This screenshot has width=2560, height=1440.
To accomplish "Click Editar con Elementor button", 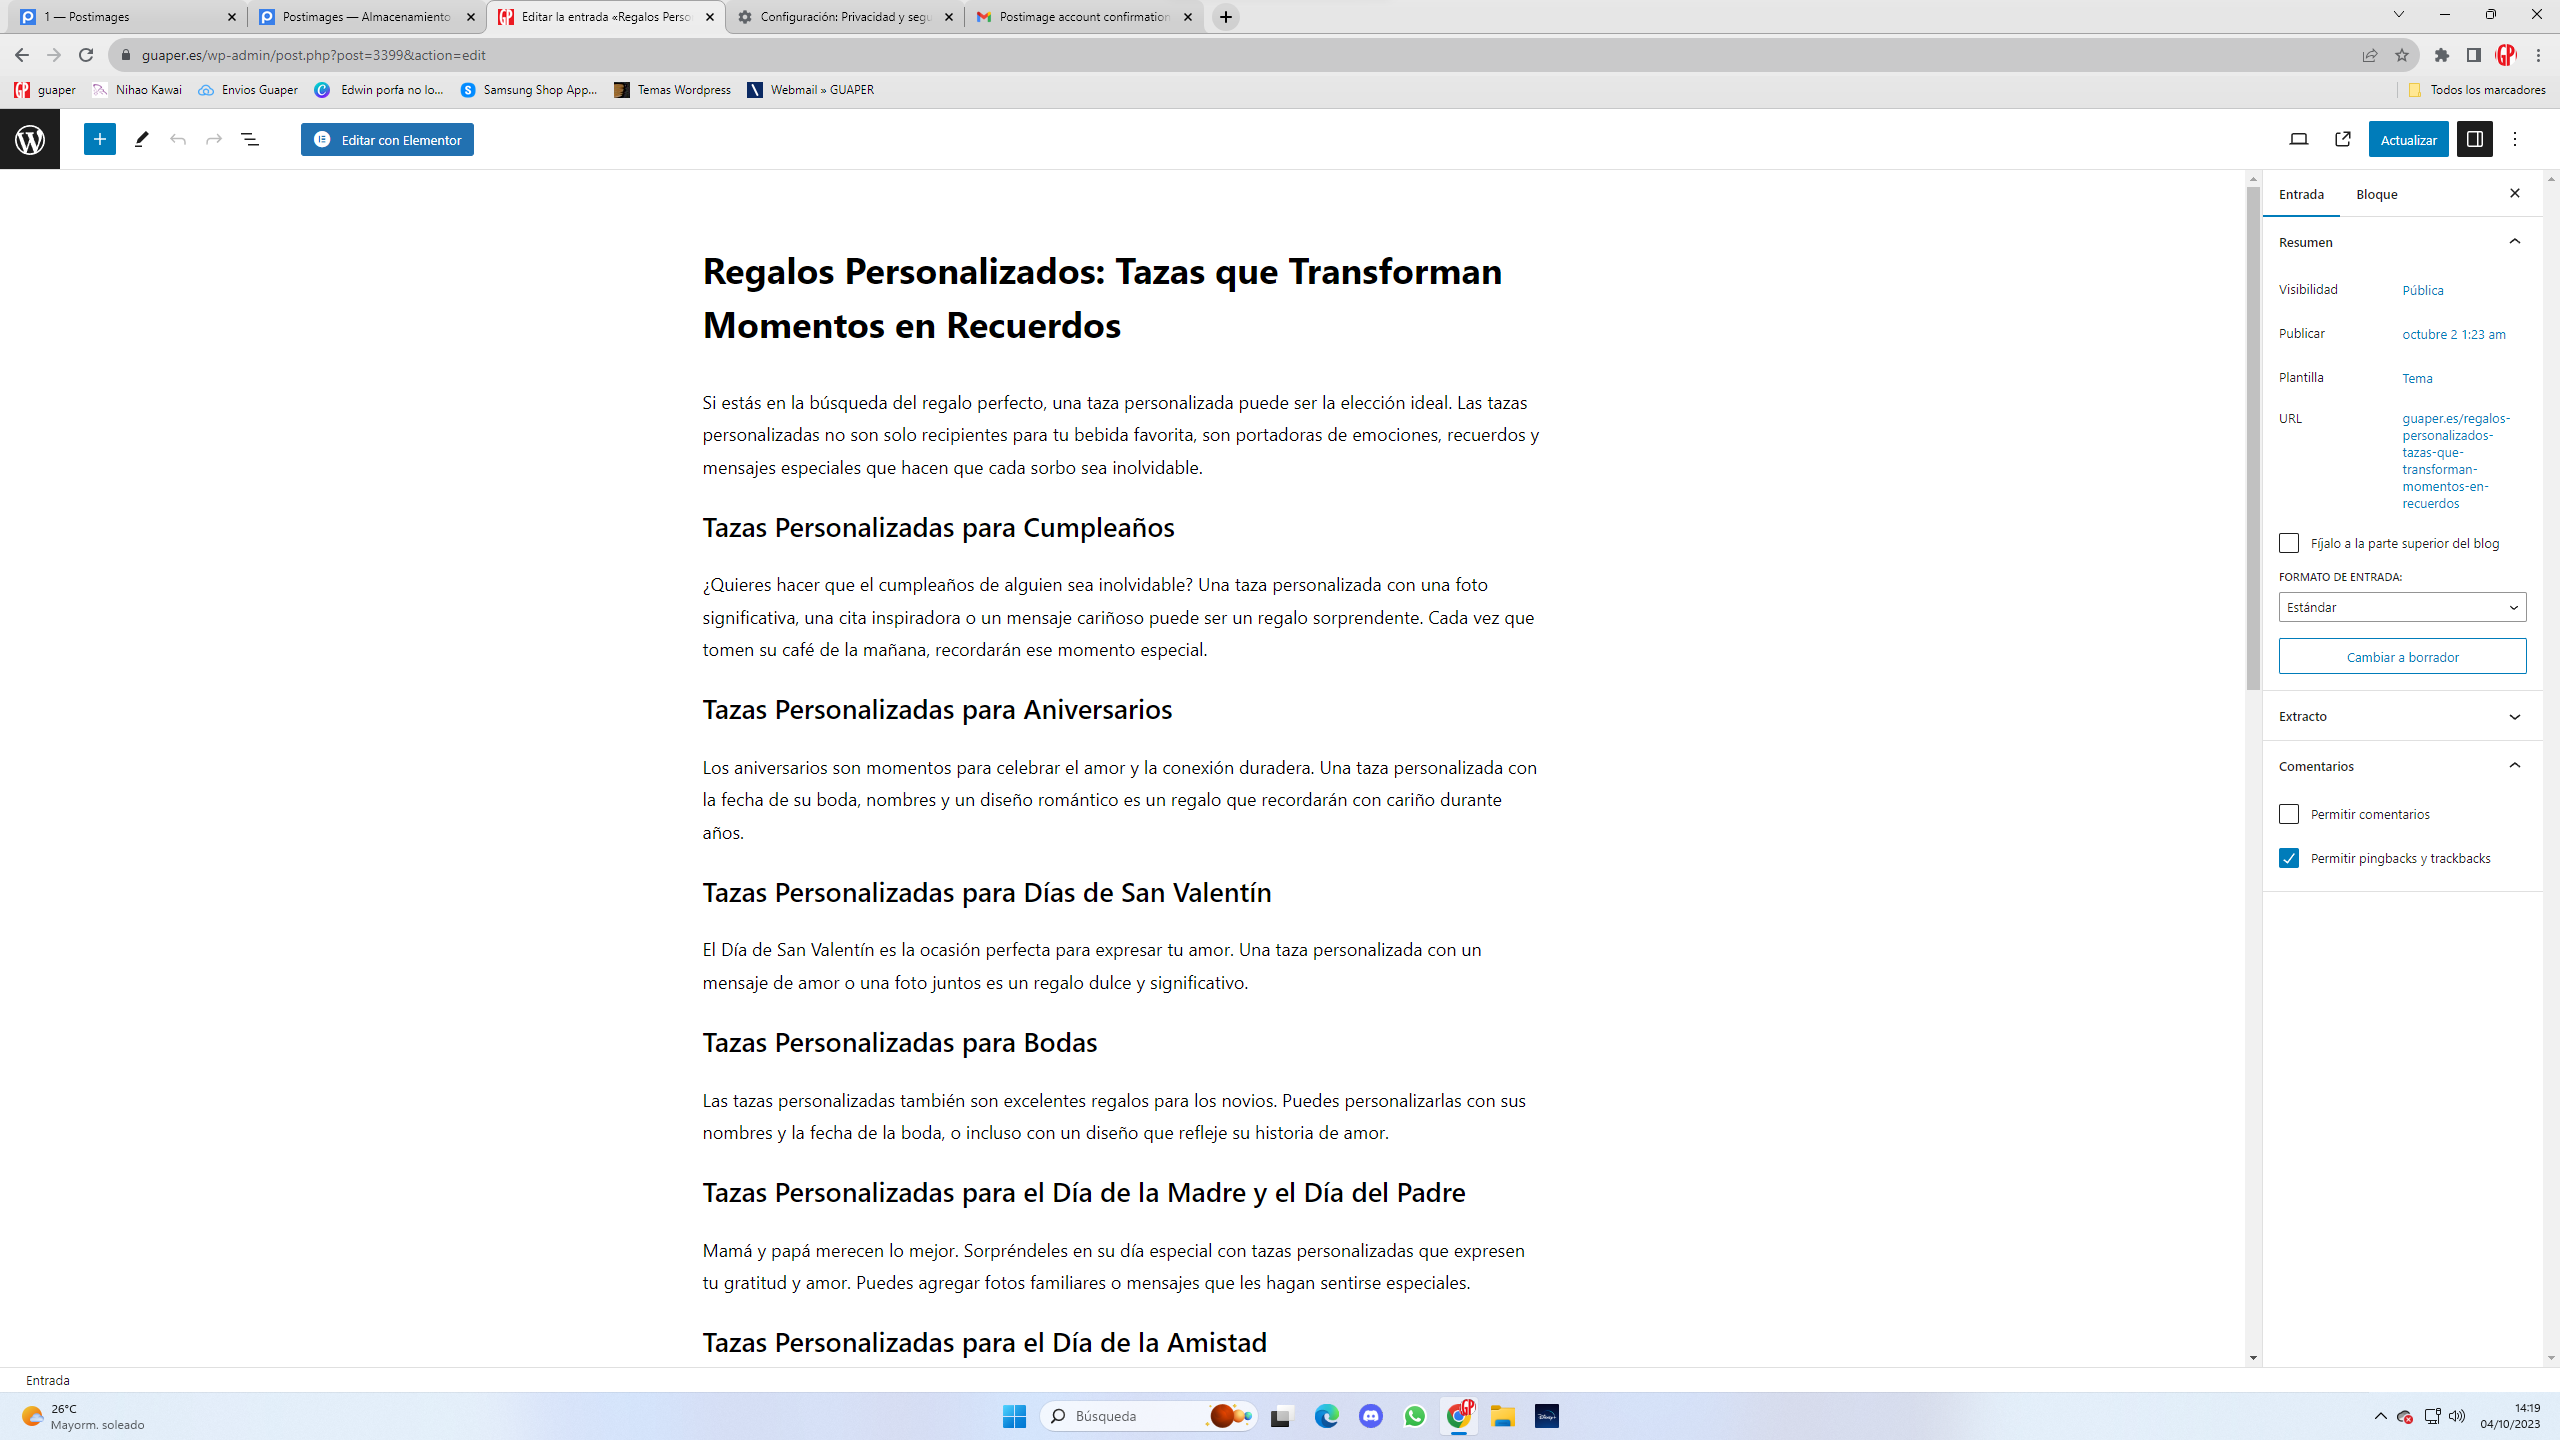I will (x=387, y=140).
